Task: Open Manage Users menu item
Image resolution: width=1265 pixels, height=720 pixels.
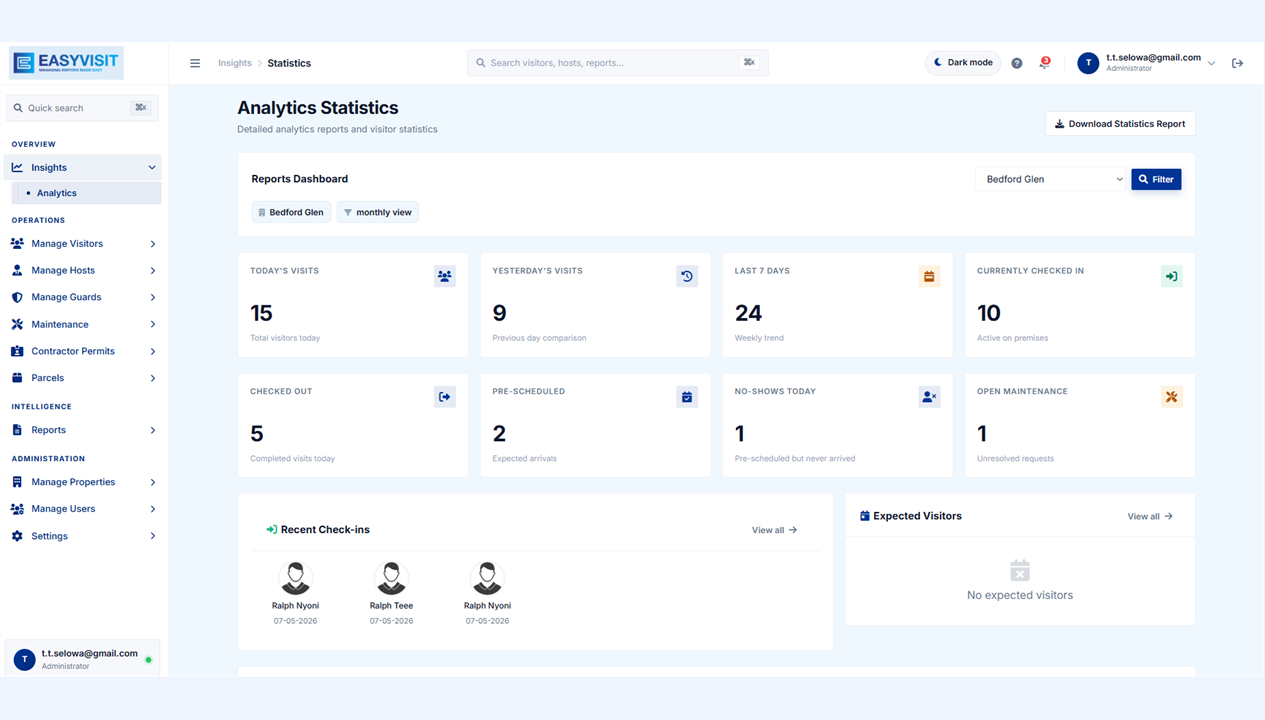Action: pos(84,509)
